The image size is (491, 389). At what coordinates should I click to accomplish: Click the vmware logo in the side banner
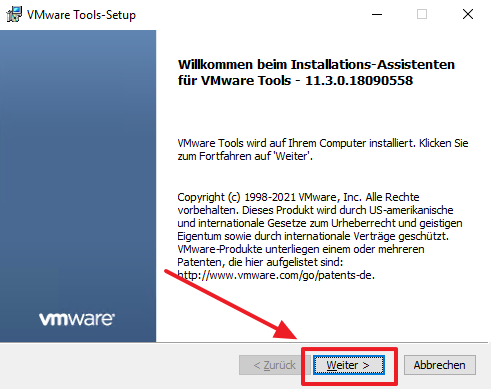pos(77,319)
